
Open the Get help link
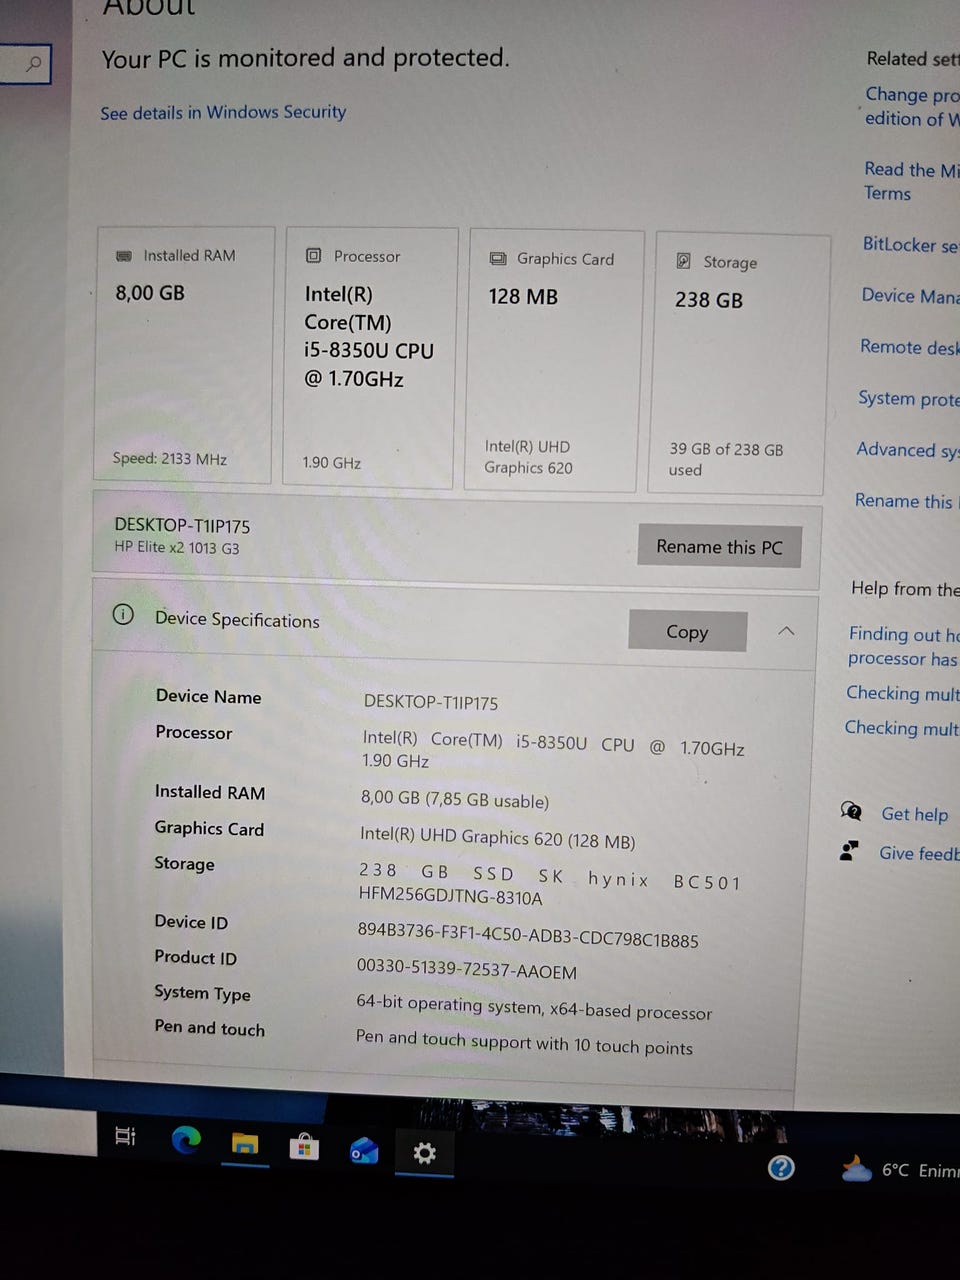coord(914,814)
